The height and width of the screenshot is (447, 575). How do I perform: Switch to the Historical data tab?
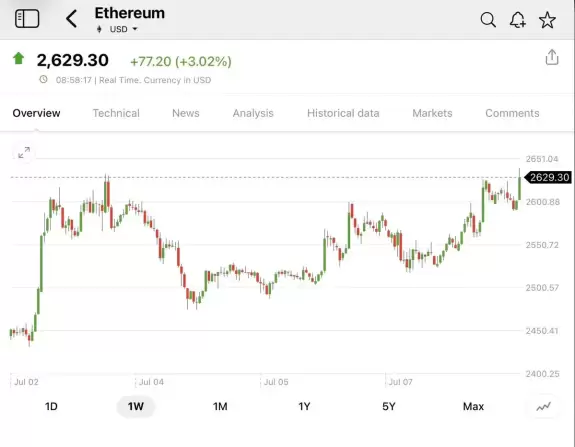[x=343, y=113]
